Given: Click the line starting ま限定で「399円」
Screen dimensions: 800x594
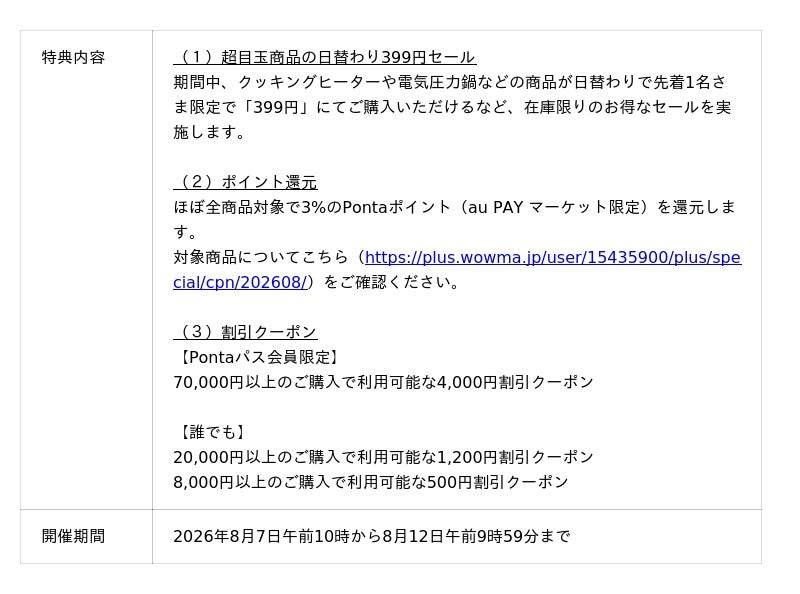Looking at the screenshot, I should pos(452,107).
